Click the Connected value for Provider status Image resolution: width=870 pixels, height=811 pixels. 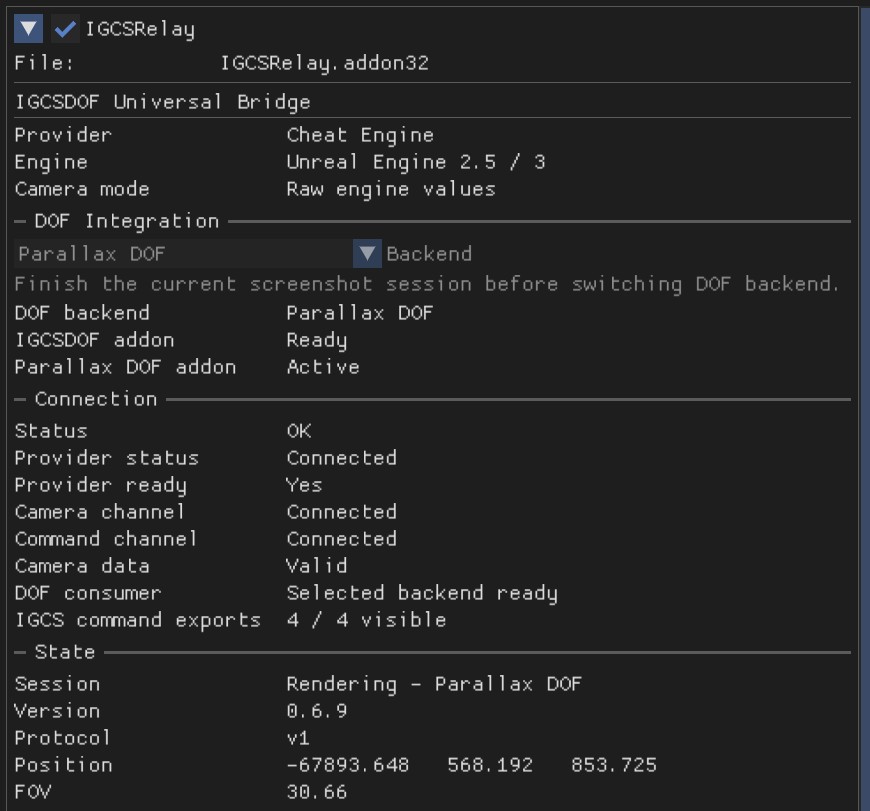(x=342, y=458)
